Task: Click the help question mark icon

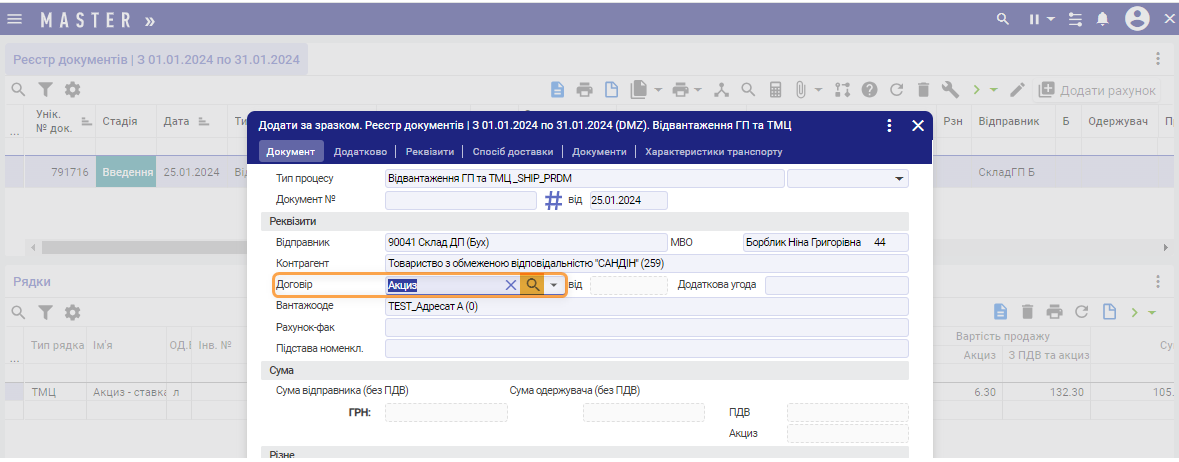Action: tap(870, 90)
